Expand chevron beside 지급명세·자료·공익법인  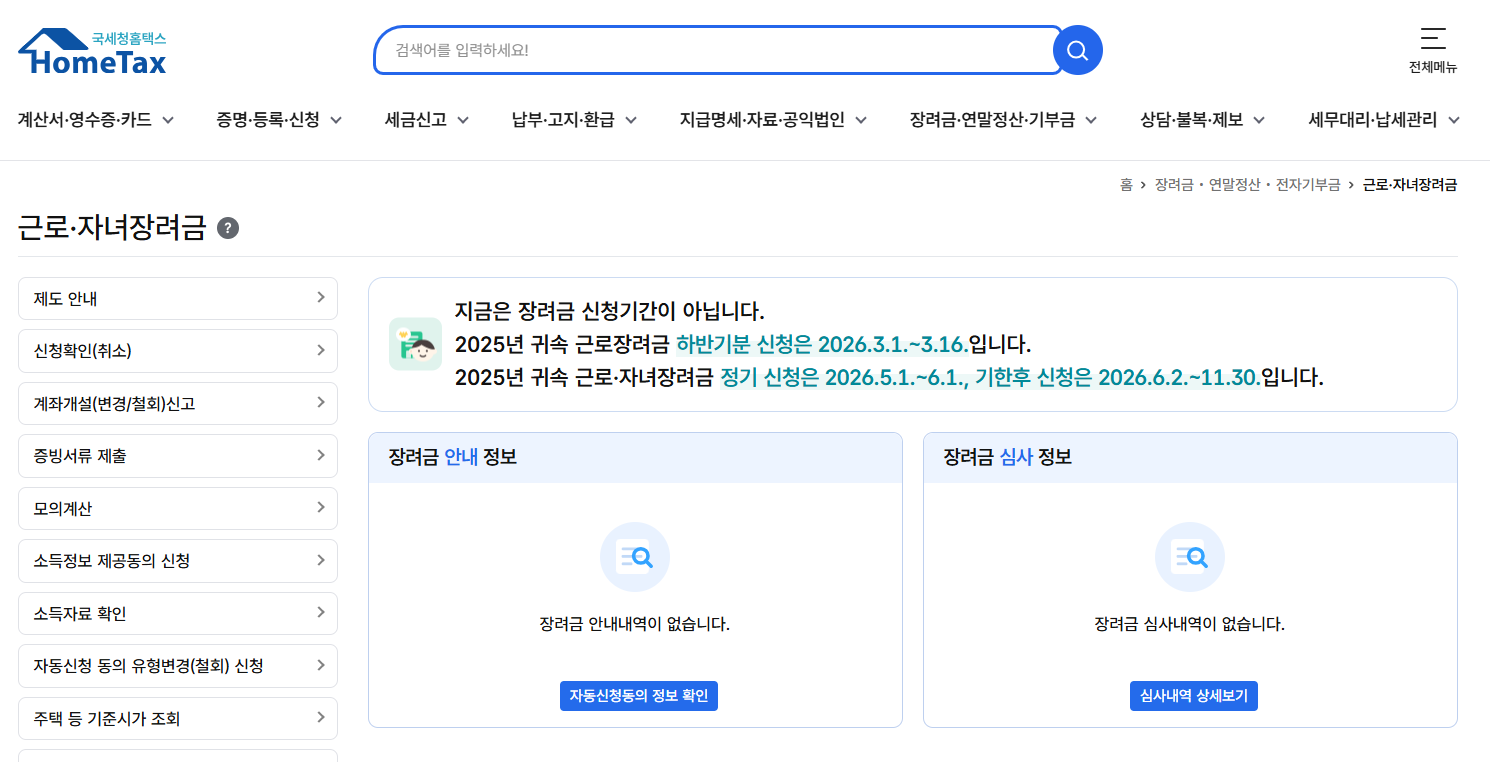[861, 120]
